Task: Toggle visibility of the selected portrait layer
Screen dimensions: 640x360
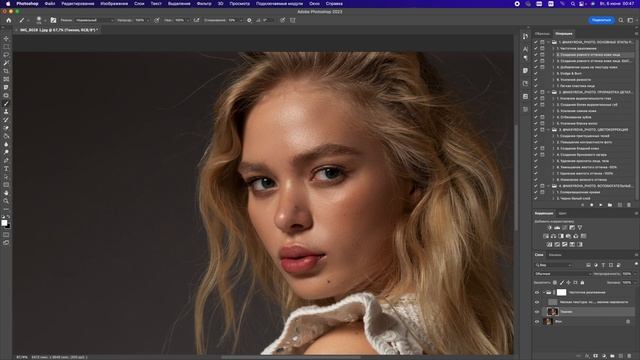Action: click(x=537, y=312)
